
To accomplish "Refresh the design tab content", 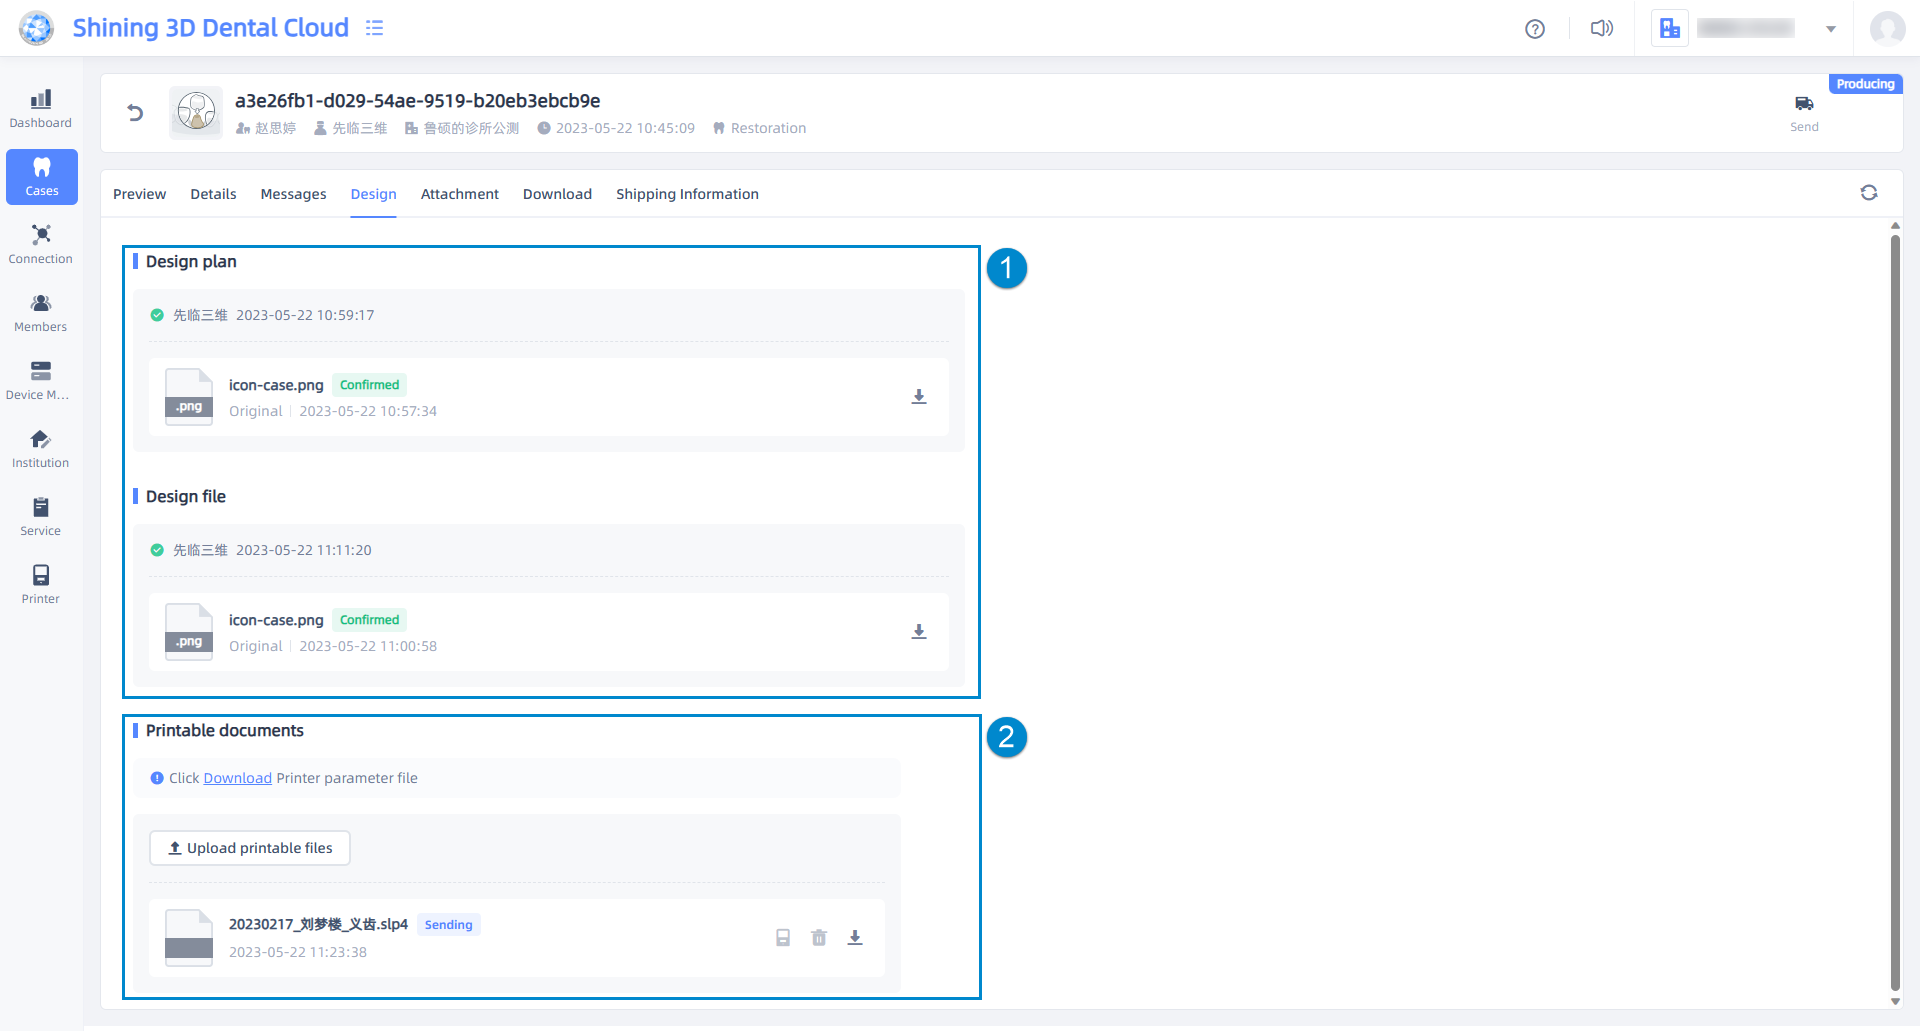I will pos(1868,193).
